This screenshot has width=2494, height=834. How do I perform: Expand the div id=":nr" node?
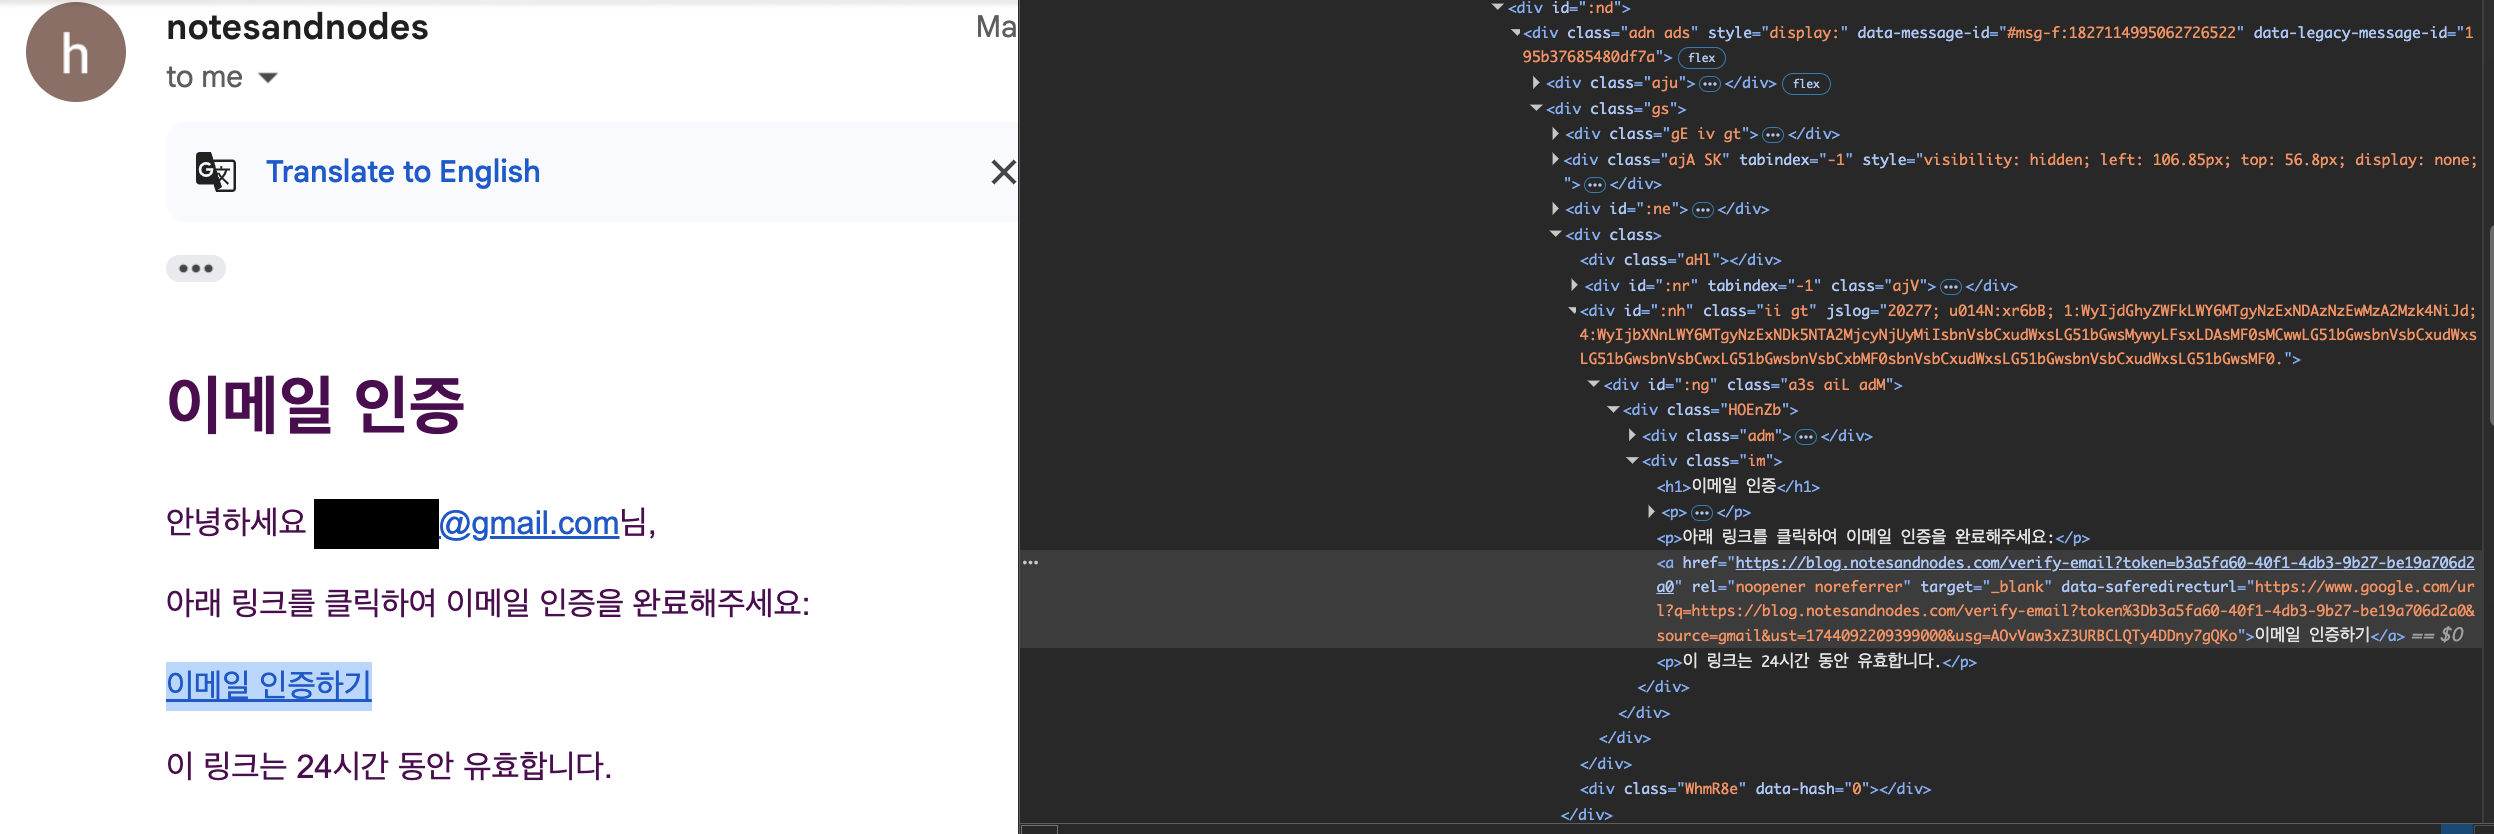pyautogui.click(x=1575, y=286)
